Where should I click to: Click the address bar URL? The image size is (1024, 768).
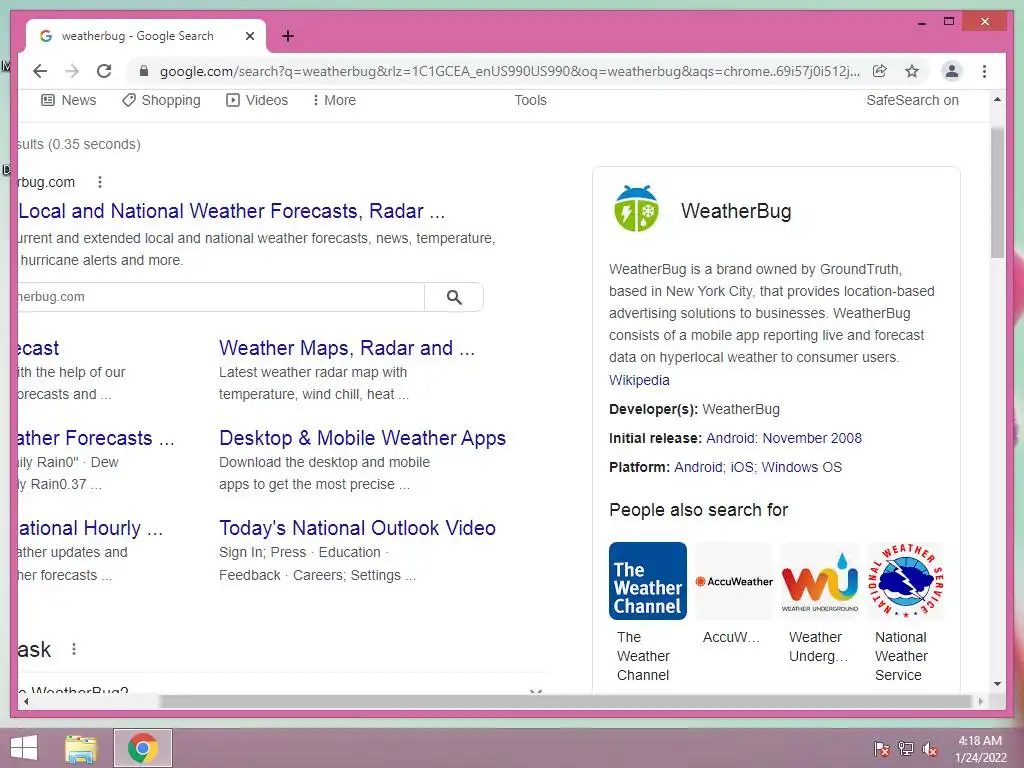(x=509, y=71)
